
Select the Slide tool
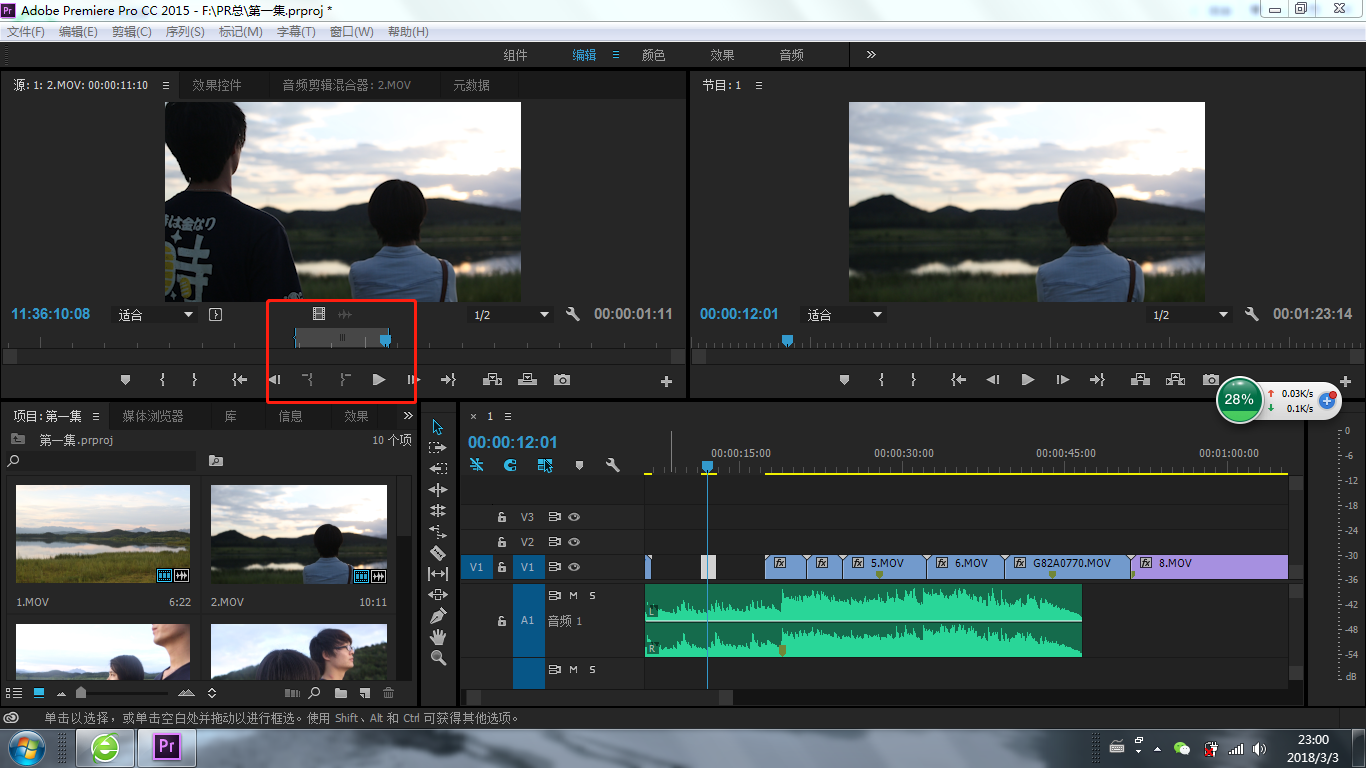(x=437, y=594)
